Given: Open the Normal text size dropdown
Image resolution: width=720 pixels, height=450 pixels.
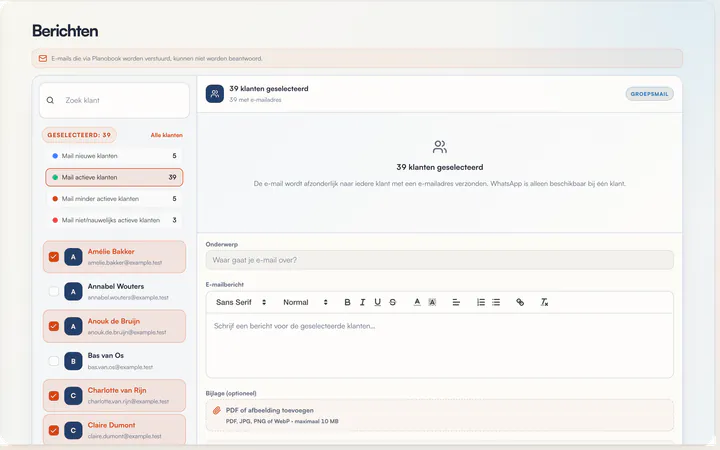Looking at the screenshot, I should click(x=305, y=302).
